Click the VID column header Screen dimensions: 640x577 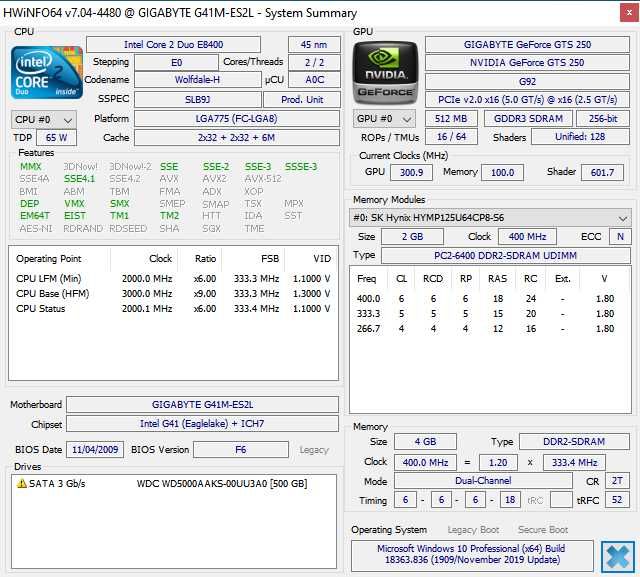(322, 259)
